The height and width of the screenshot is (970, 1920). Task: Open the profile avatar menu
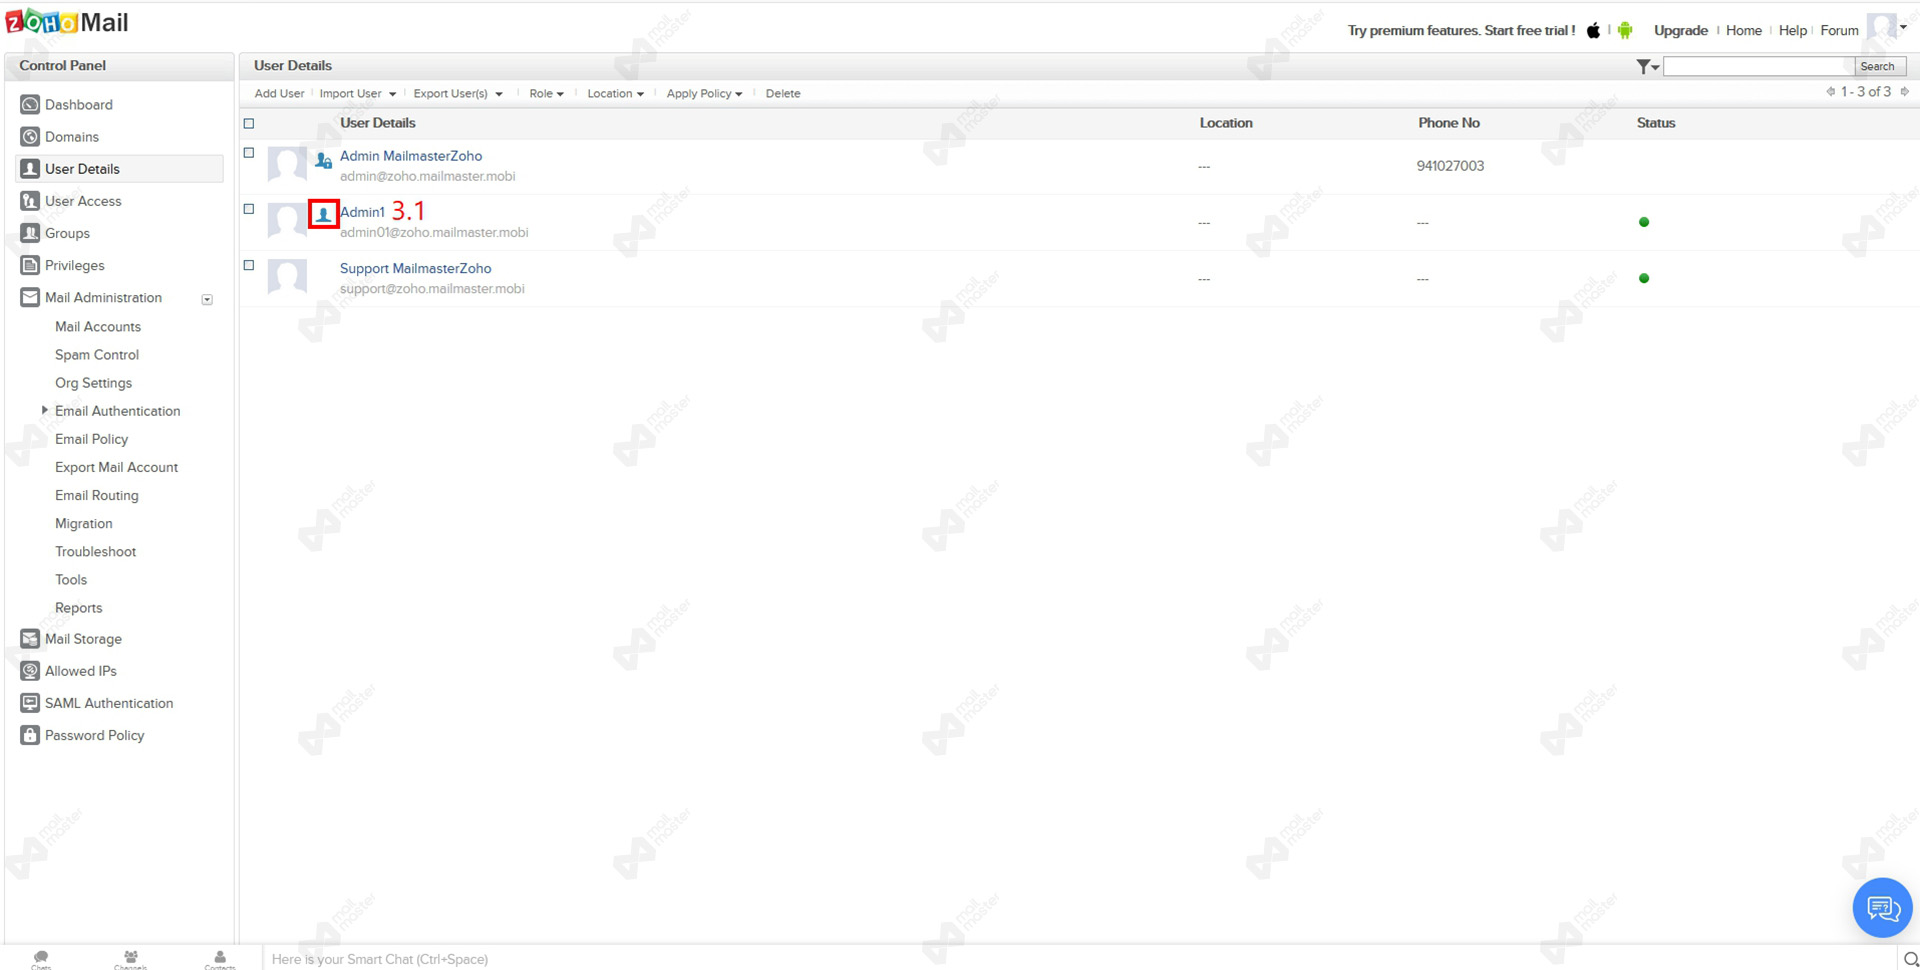1887,28
